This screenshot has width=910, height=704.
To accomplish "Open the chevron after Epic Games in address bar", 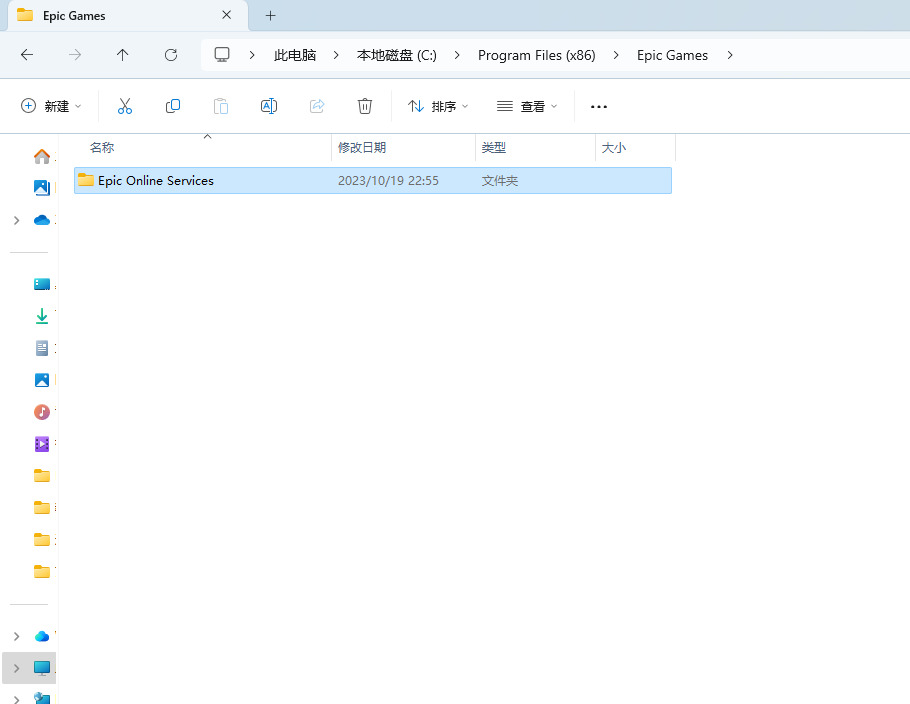I will point(730,55).
